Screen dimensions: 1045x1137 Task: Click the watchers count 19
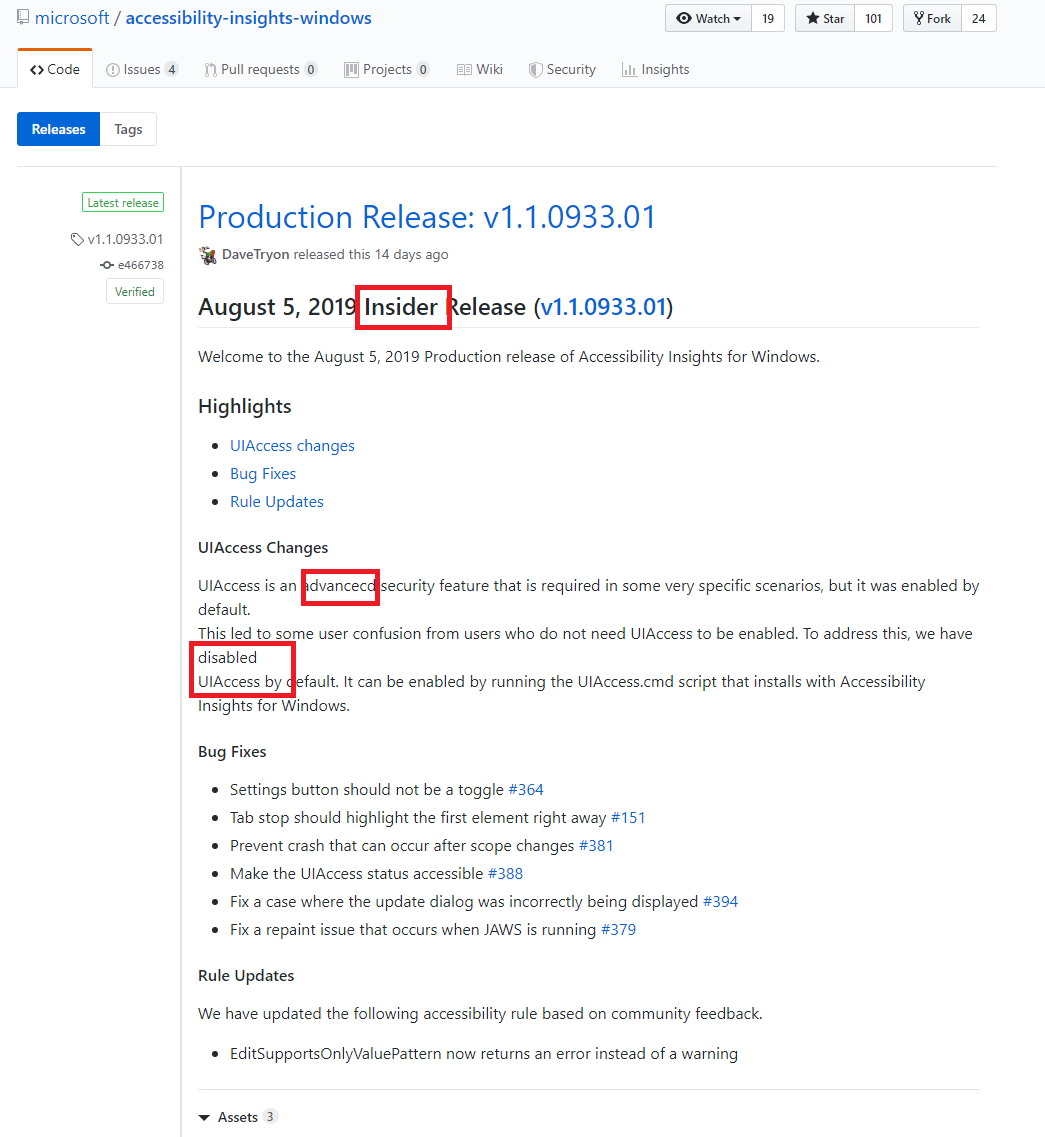(768, 18)
